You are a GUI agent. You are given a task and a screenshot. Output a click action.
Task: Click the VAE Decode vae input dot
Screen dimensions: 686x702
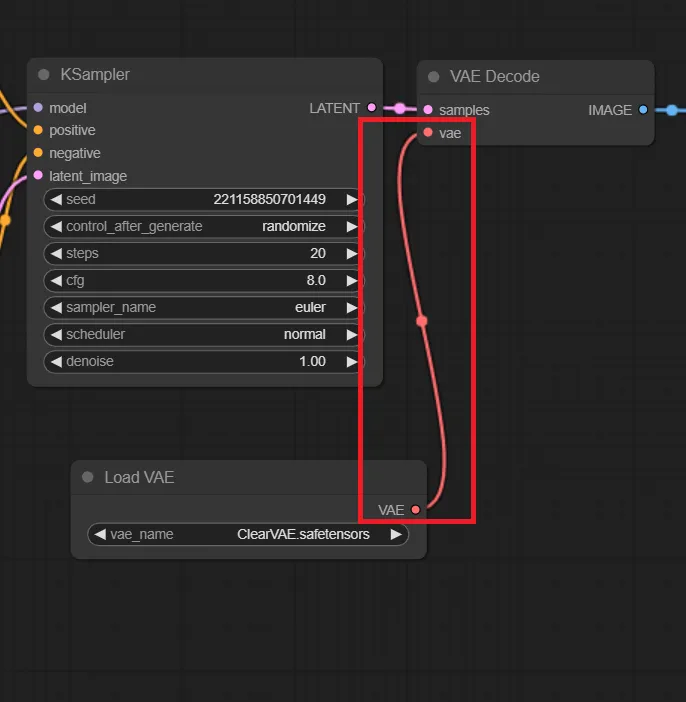[428, 132]
